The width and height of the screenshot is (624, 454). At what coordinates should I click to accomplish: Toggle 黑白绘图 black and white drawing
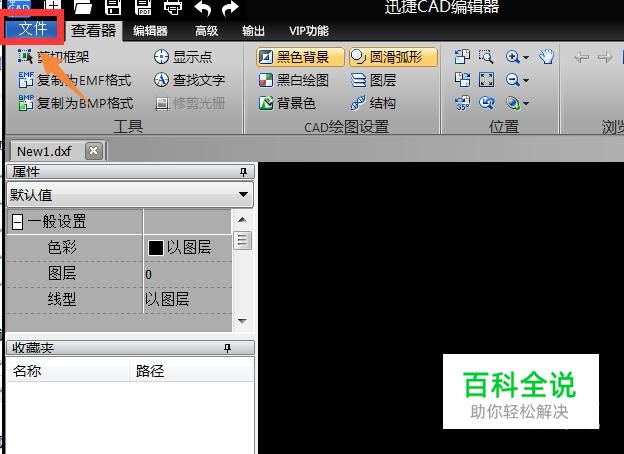294,80
